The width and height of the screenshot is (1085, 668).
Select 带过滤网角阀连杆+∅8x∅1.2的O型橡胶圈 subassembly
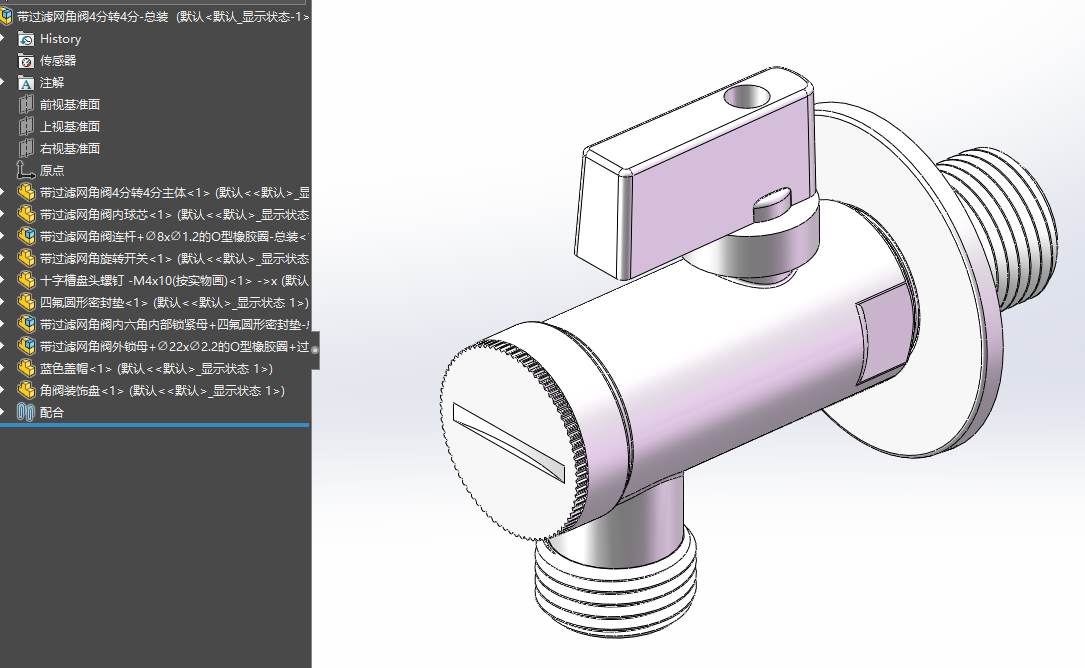pos(174,237)
